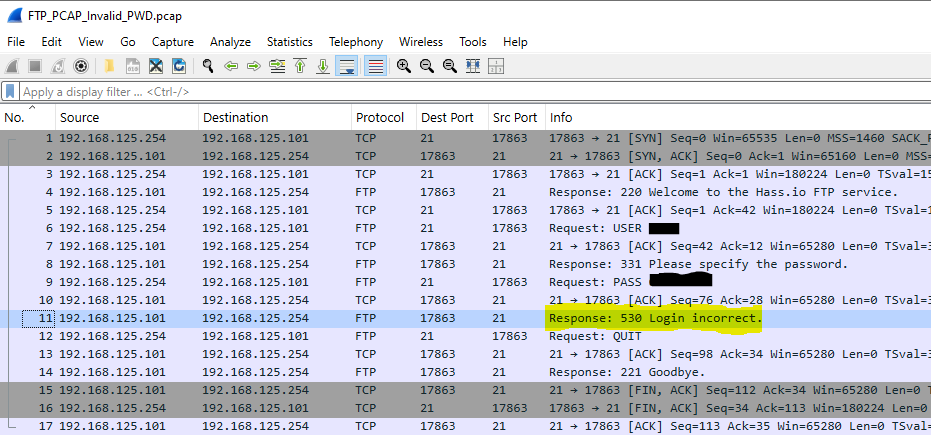Open the Telephony menu
Screen dimensions: 931x435
tap(356, 42)
